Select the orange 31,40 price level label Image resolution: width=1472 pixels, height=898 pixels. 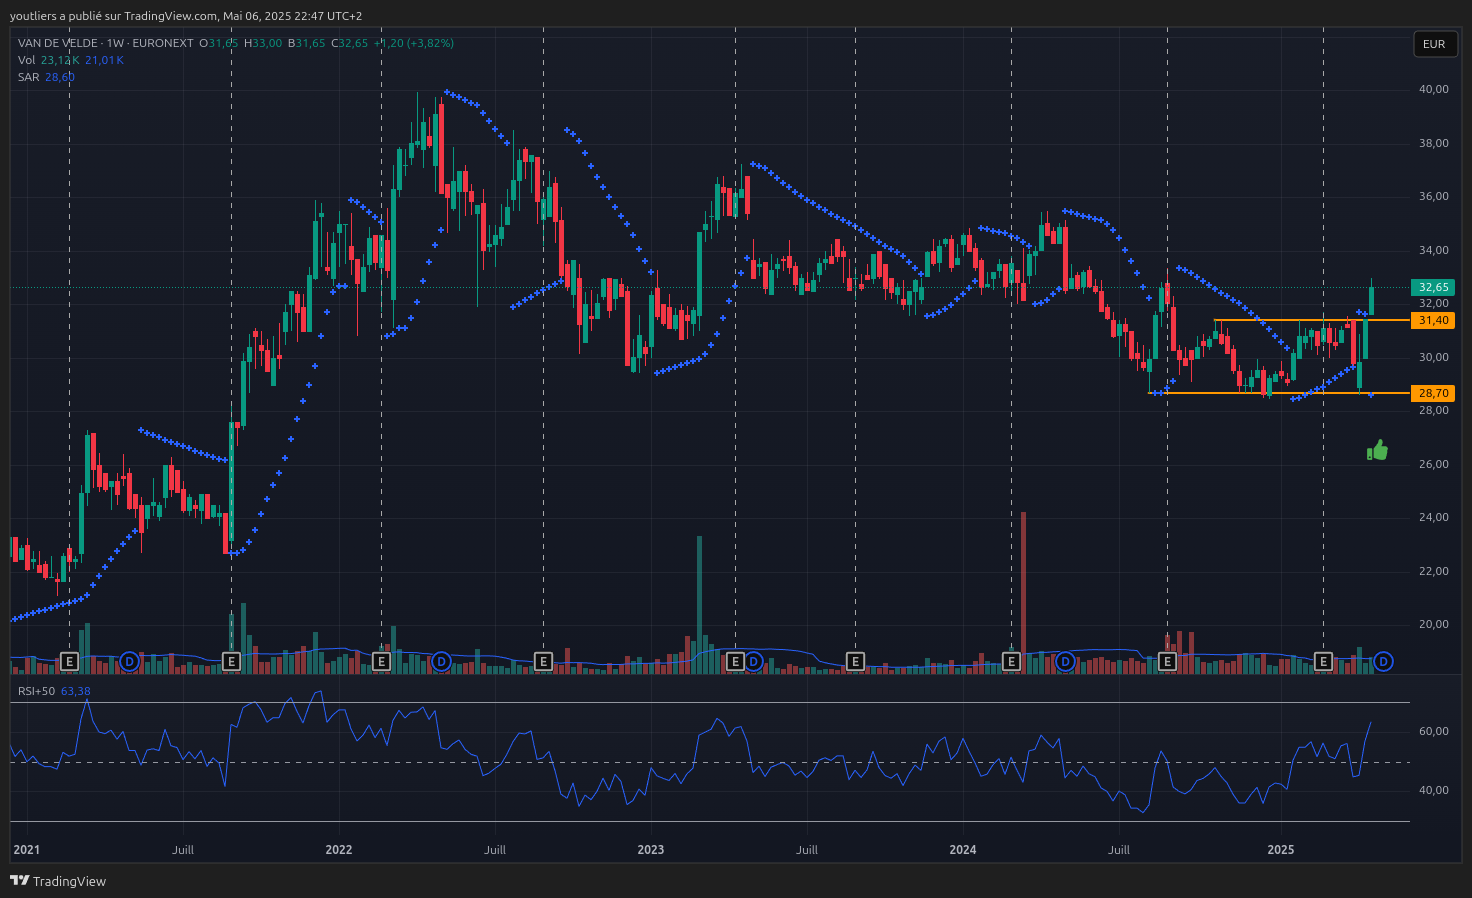click(x=1433, y=320)
